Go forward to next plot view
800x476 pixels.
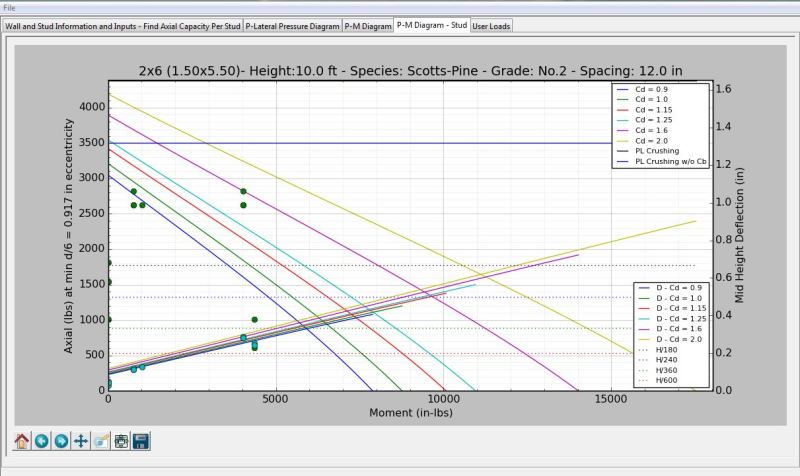click(x=61, y=441)
